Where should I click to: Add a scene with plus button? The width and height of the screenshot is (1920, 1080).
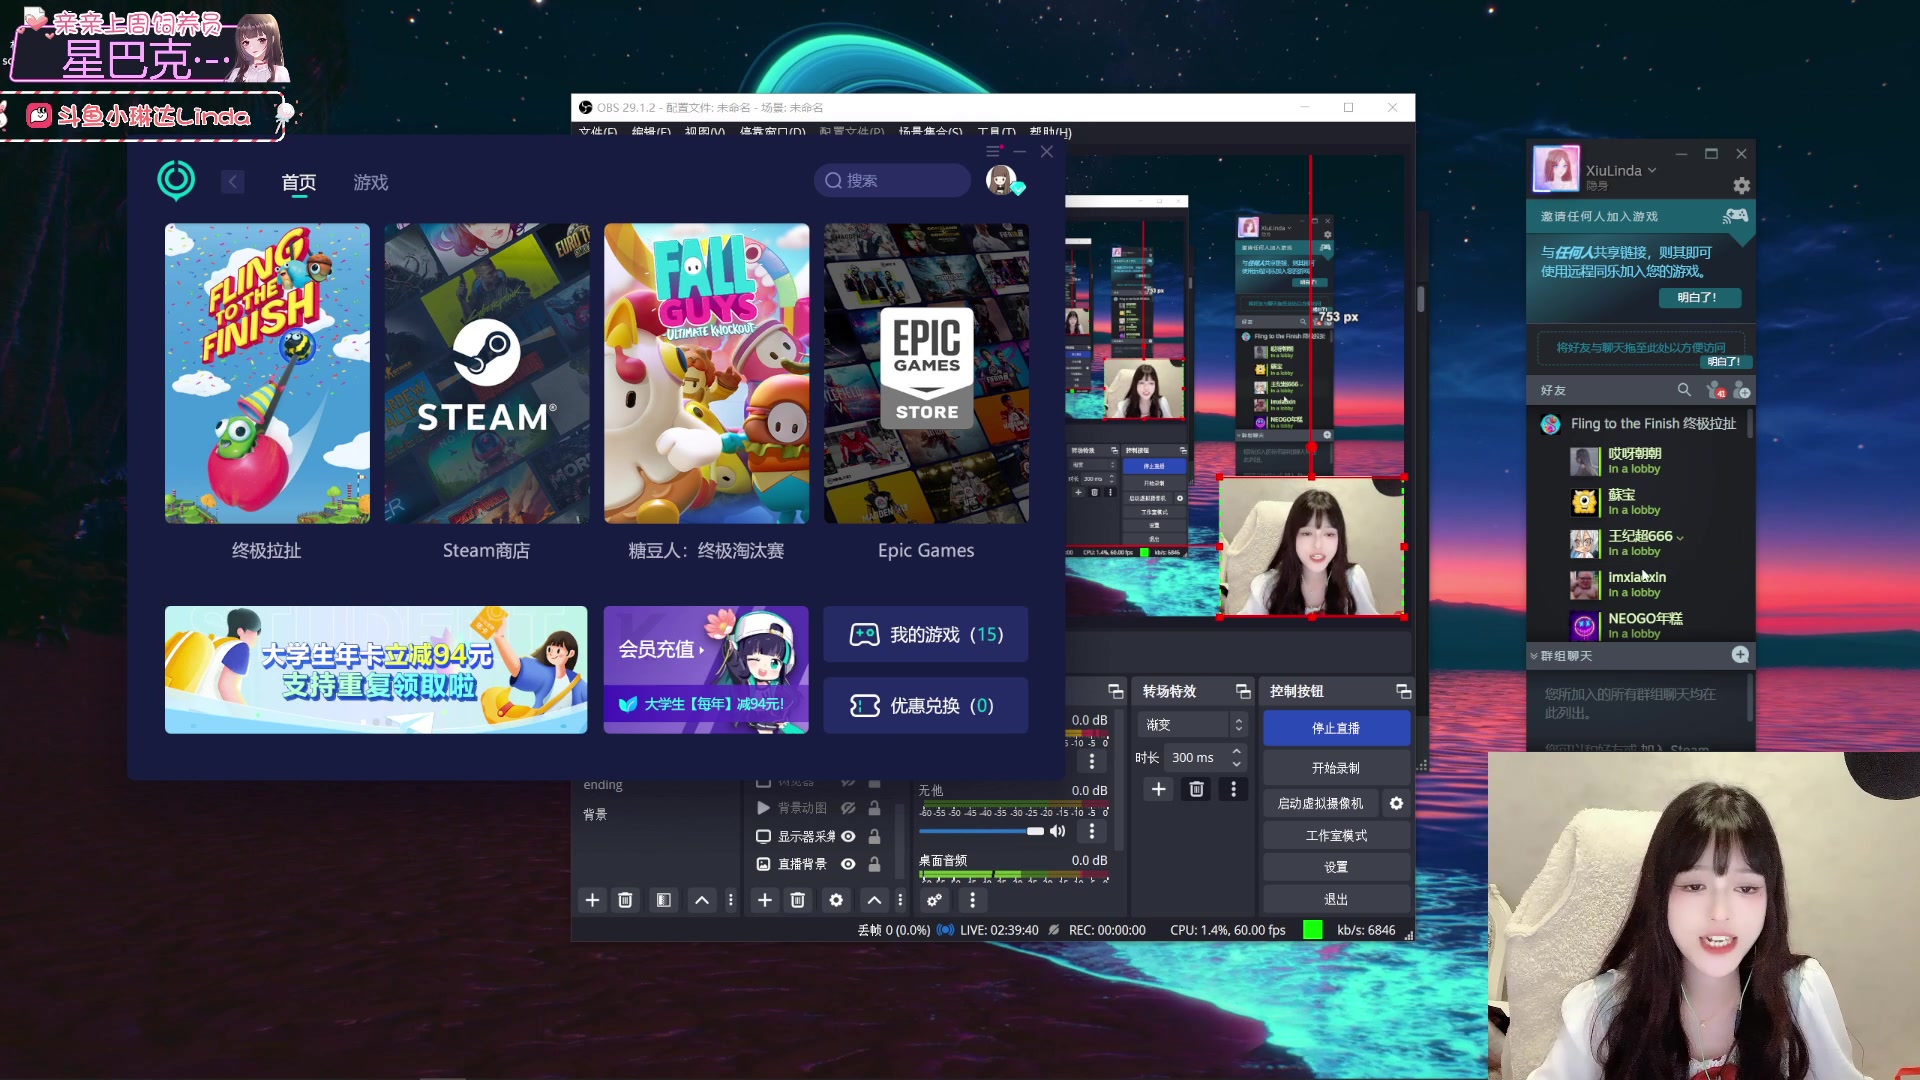pos(592,900)
